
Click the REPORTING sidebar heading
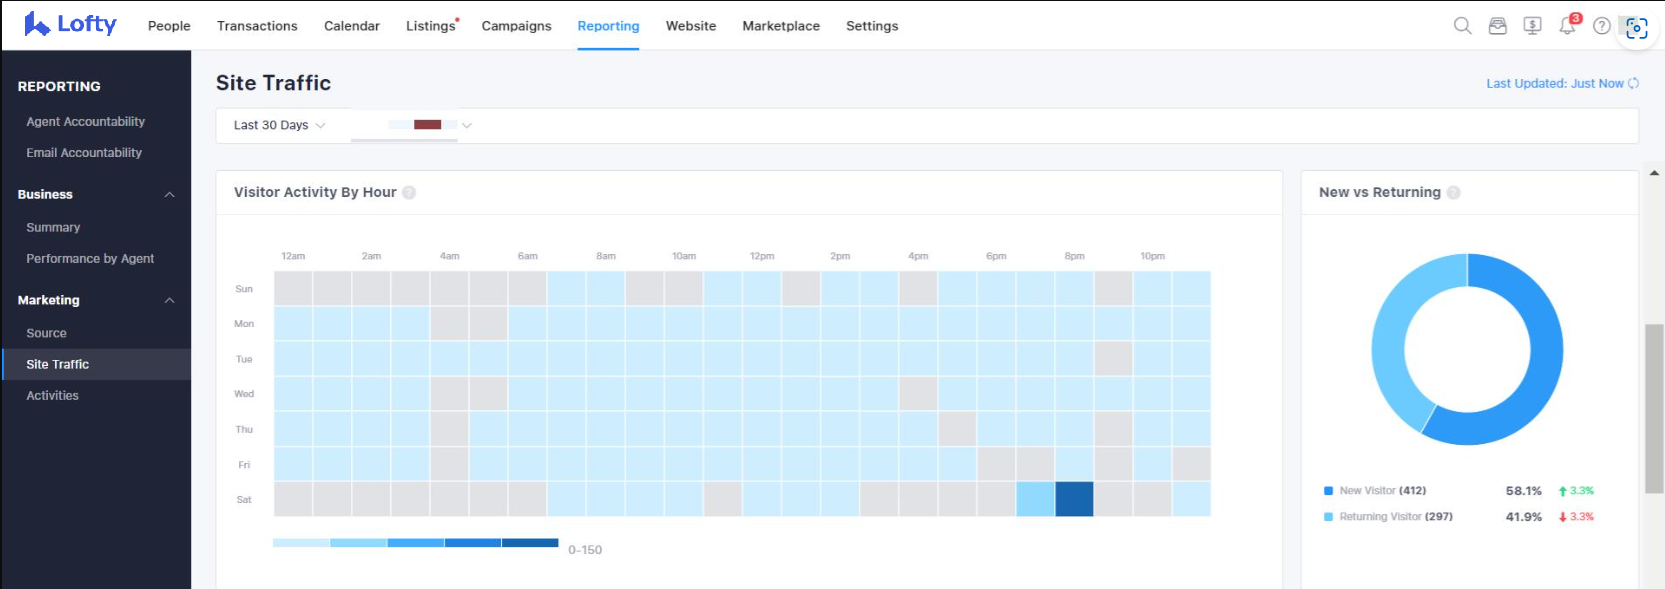tap(59, 87)
